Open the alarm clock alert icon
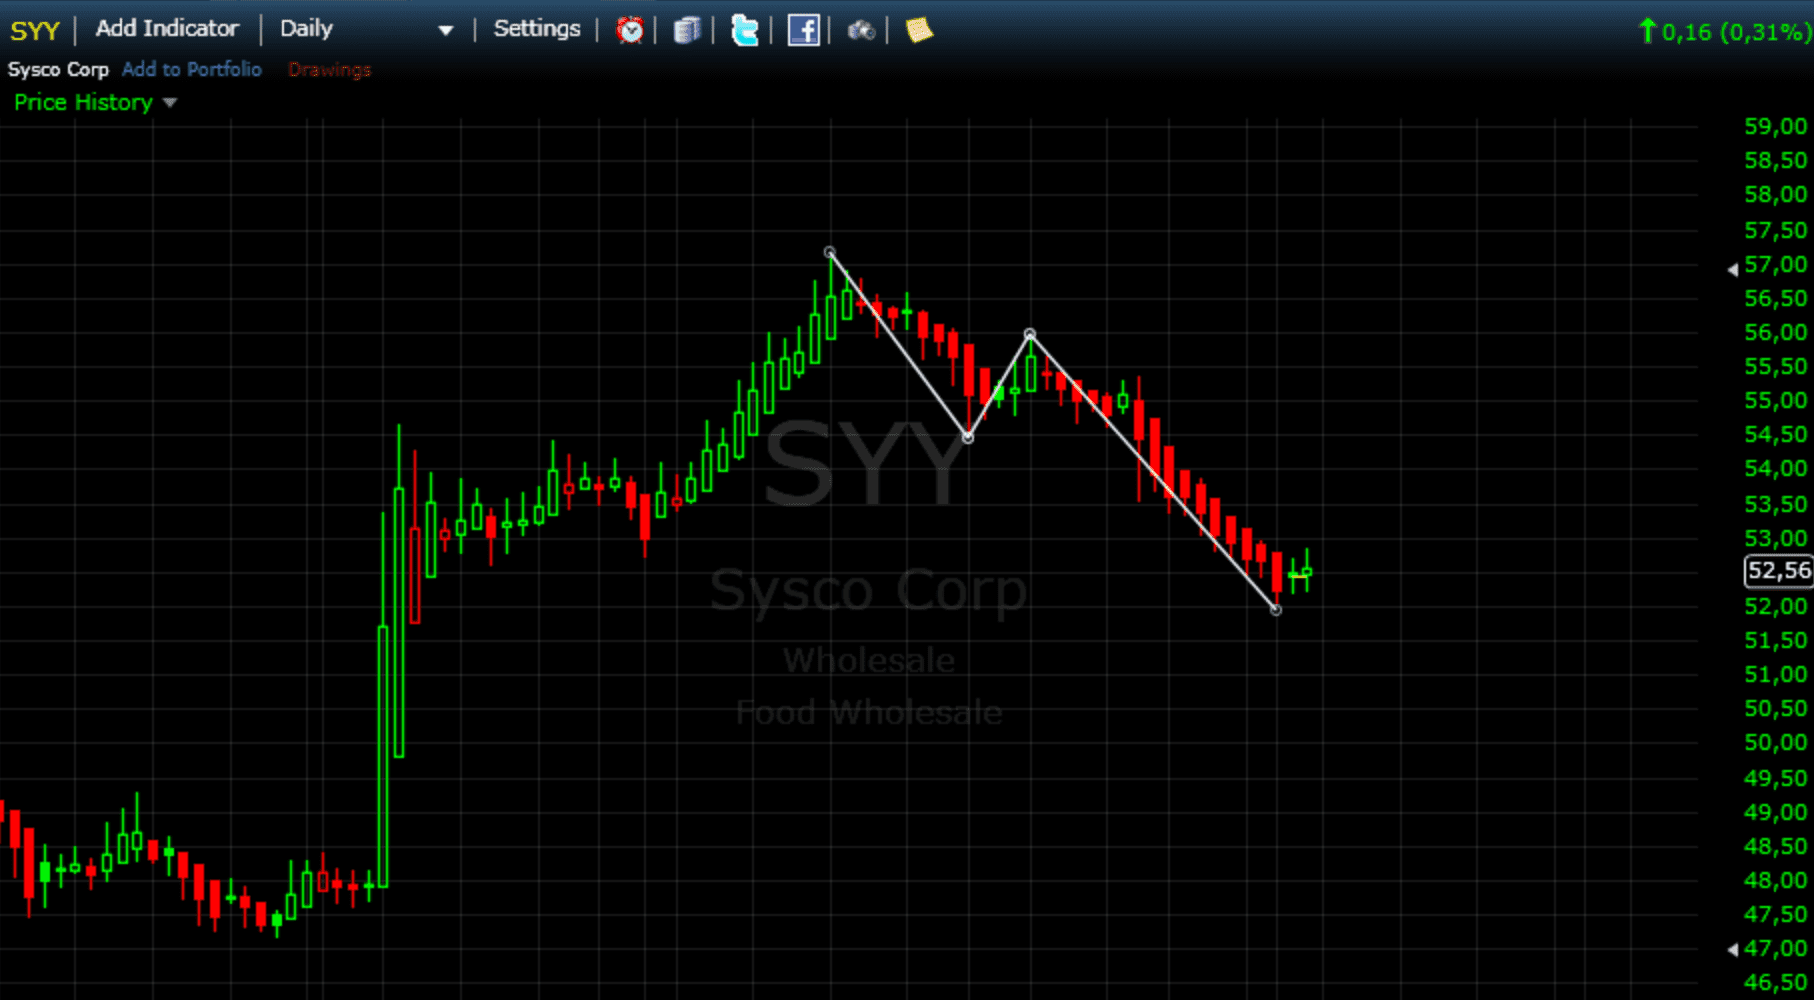 click(x=629, y=30)
